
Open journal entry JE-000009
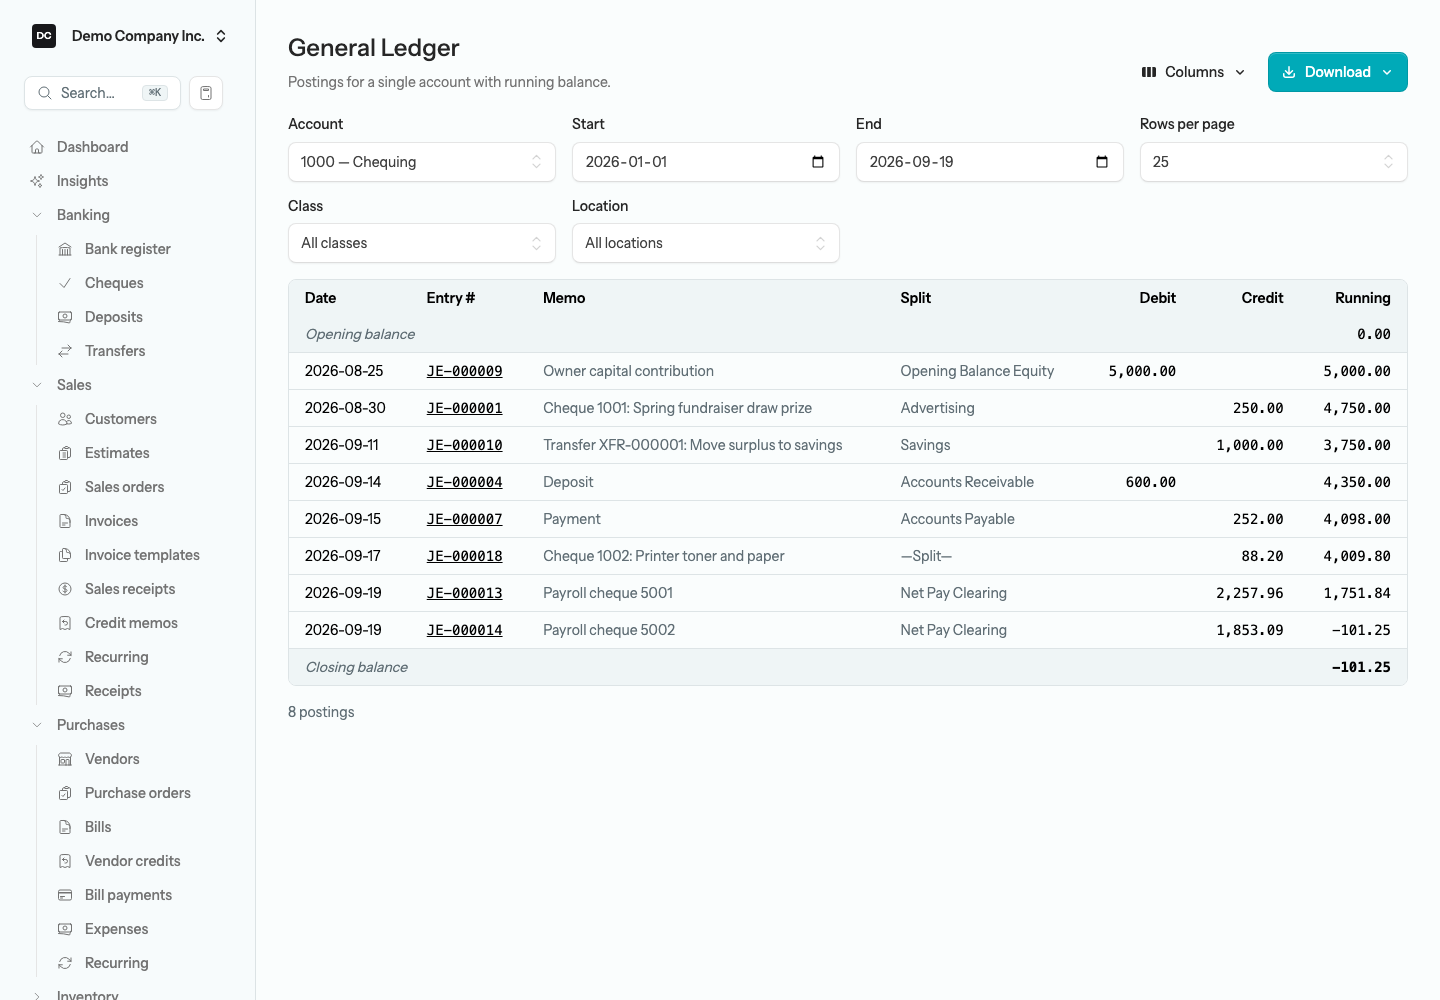[x=465, y=371]
